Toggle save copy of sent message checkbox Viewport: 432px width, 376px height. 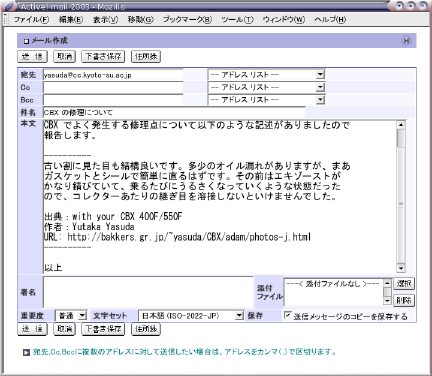288,315
